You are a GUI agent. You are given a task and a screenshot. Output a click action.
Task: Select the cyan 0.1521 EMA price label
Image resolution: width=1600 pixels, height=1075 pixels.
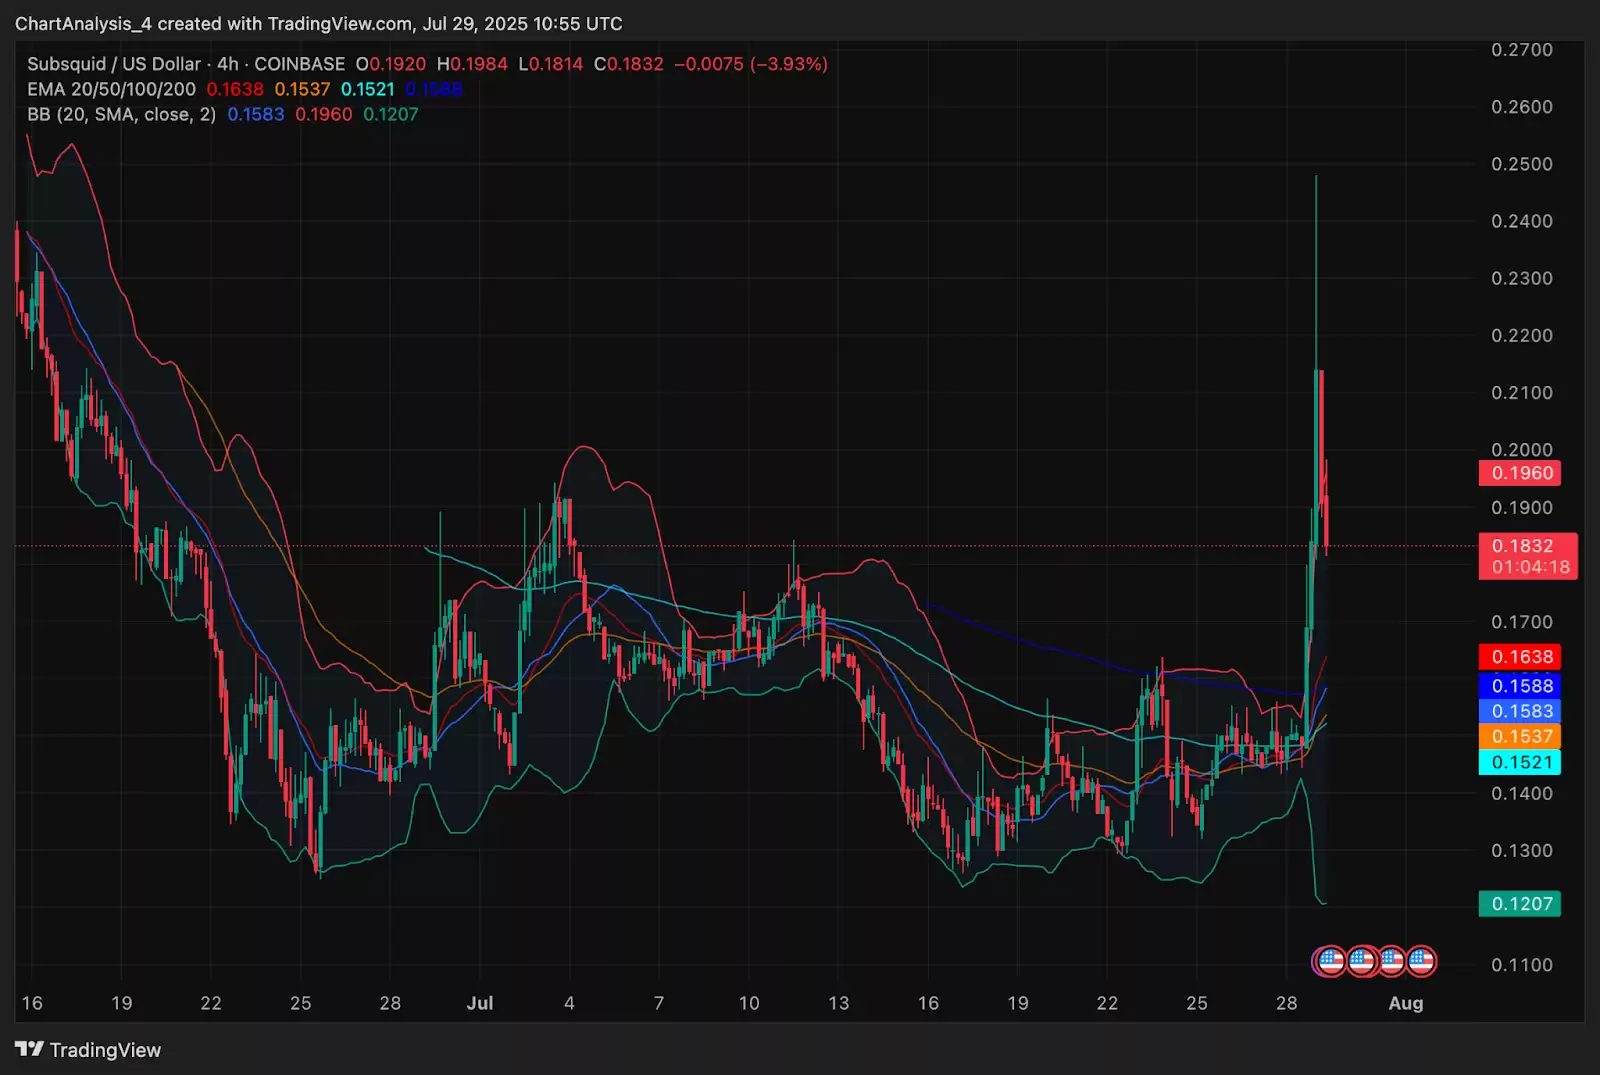click(1521, 762)
